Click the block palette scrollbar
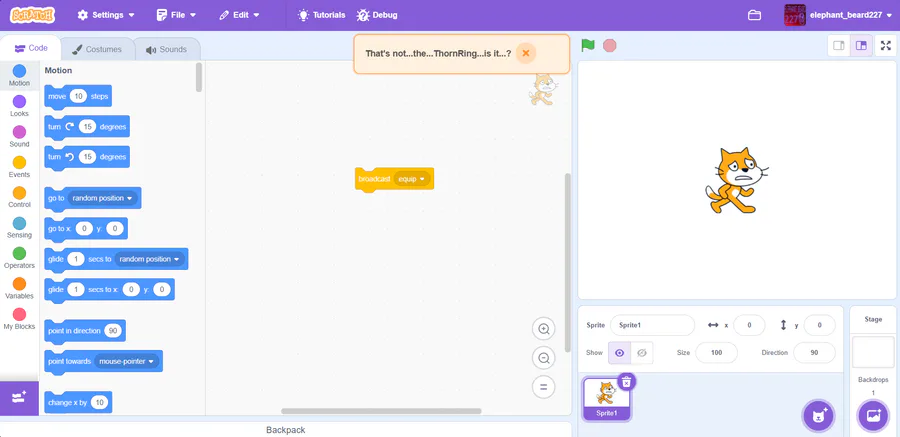This screenshot has width=900, height=437. click(199, 77)
